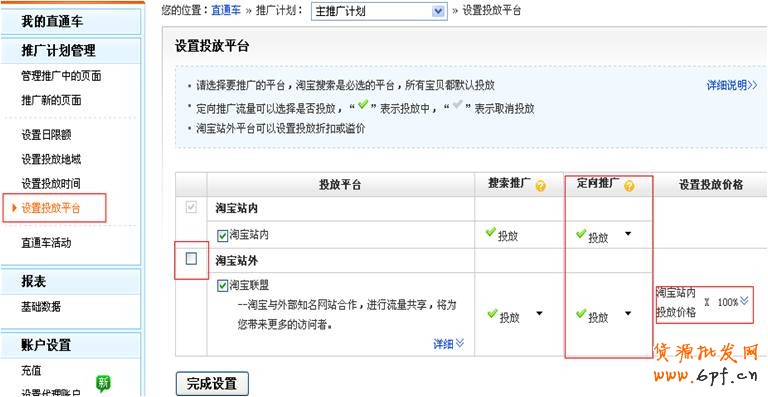This screenshot has height=397, width=768.
Task: Click orange arrow beside 设置投放平台 sidebar item
Action: tap(14, 209)
